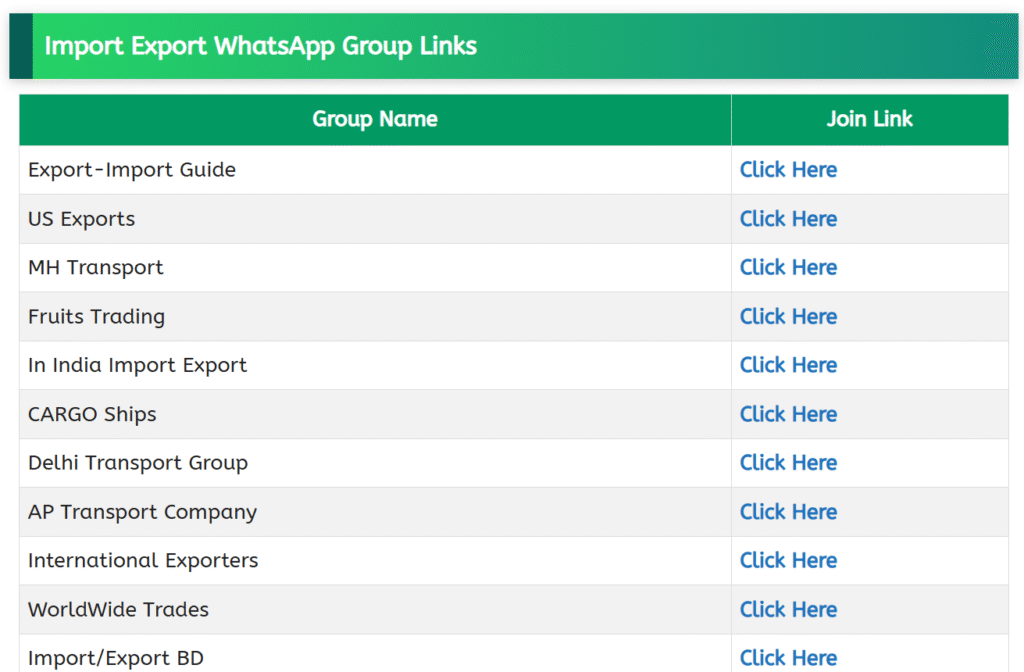Screen dimensions: 1024x672
Task: Open the Fruits Trading Click Here link
Action: click(x=788, y=316)
